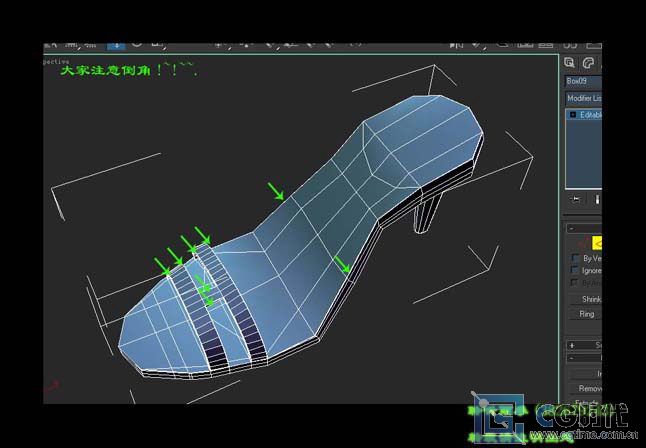Collapse the Edit Edges minus rollout
Image resolution: width=646 pixels, height=448 pixels.
pos(584,358)
